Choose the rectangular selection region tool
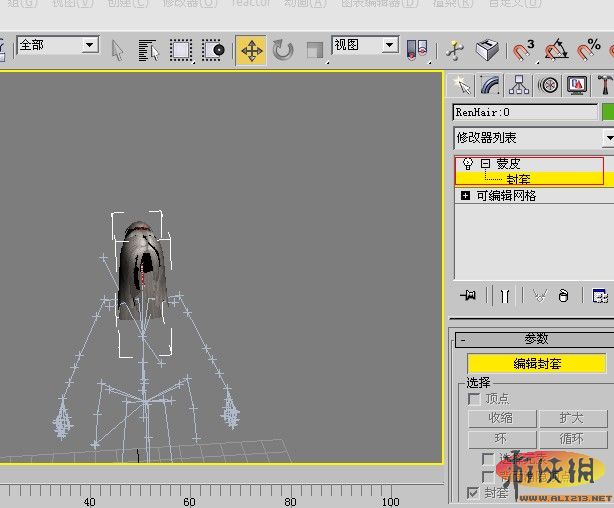The width and height of the screenshot is (614, 508). (x=181, y=50)
